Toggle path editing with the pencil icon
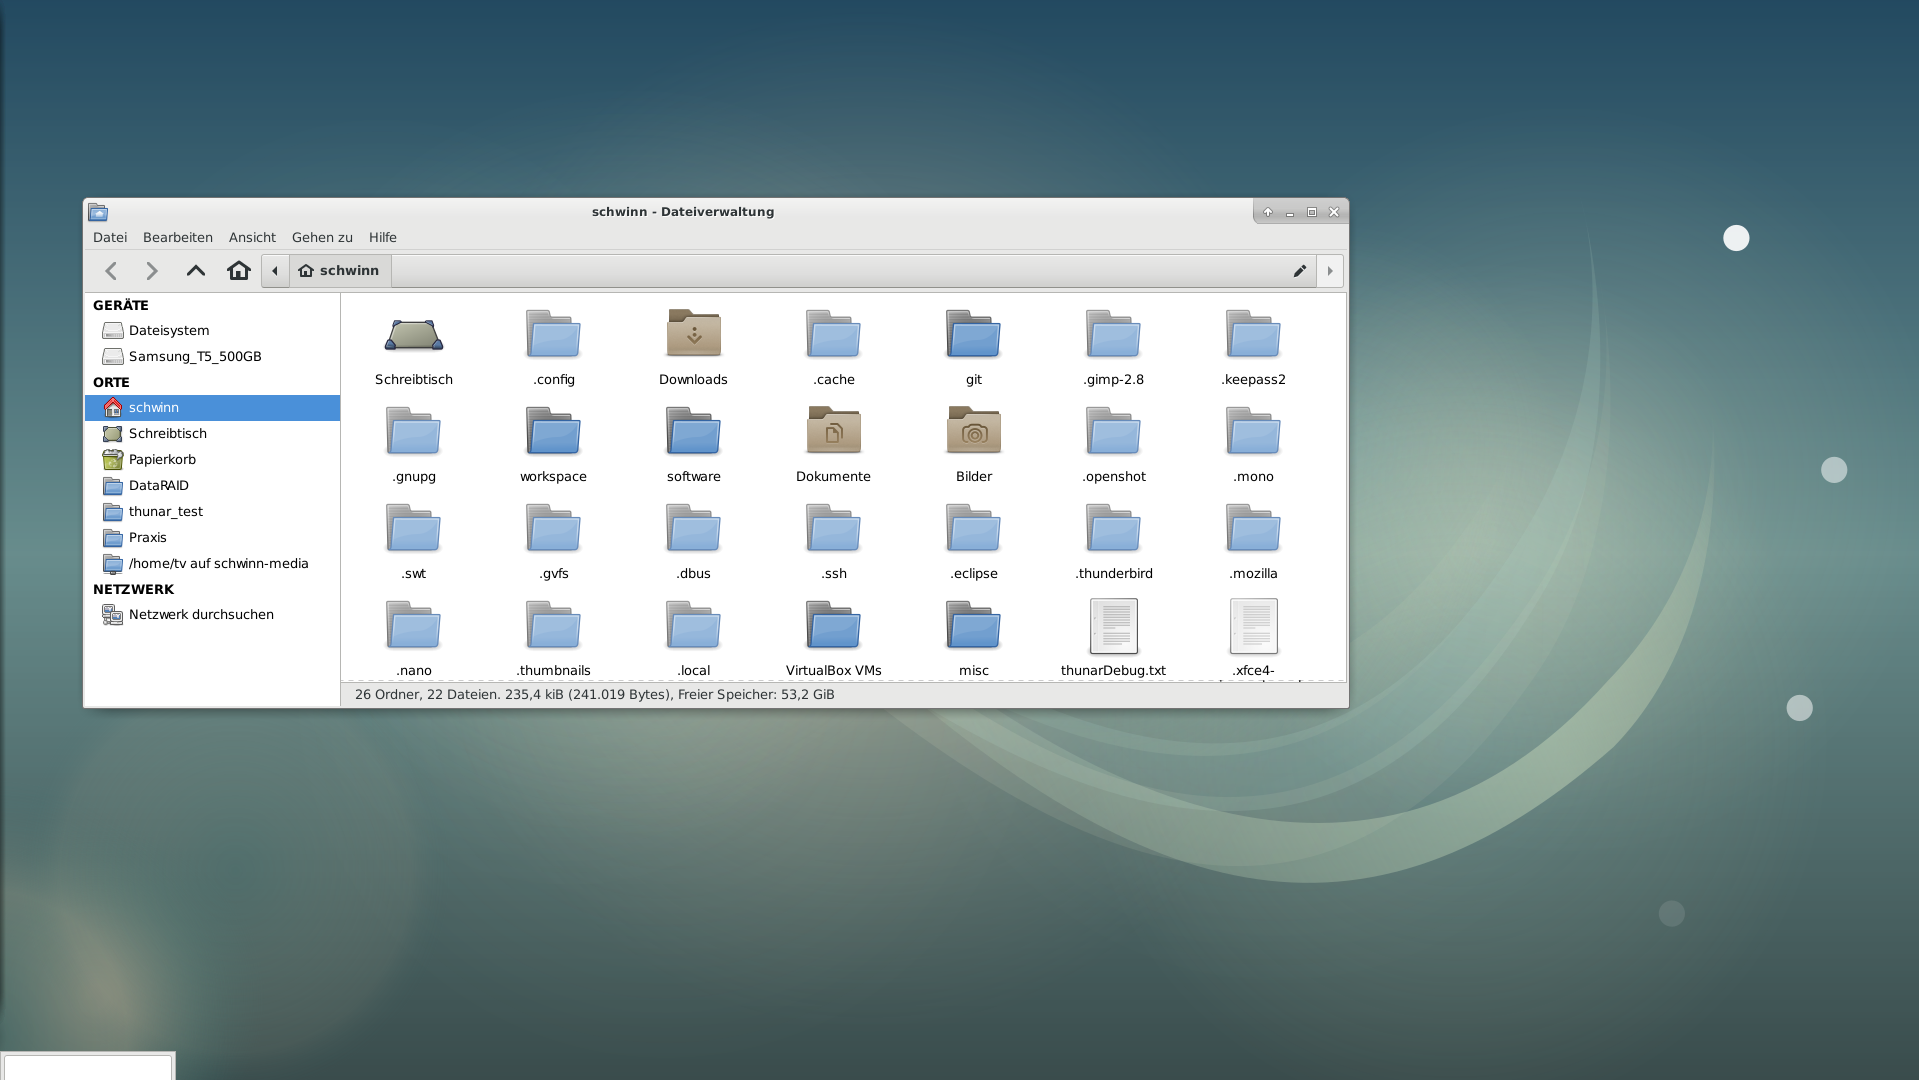Screen dimensions: 1919x1080 point(1299,271)
